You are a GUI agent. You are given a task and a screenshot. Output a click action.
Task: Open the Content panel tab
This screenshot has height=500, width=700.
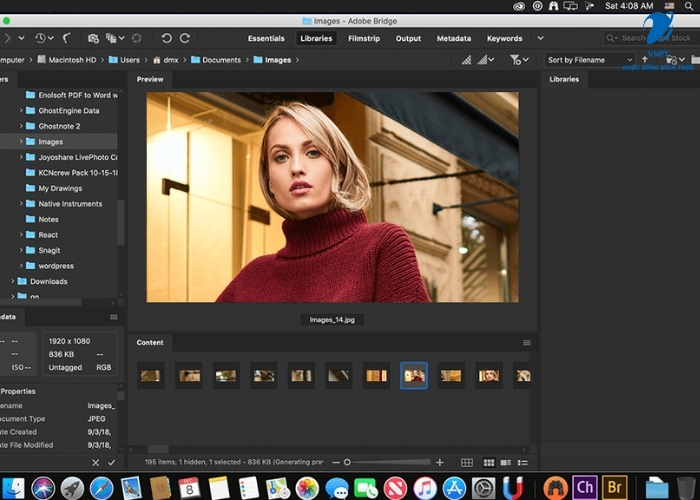150,342
